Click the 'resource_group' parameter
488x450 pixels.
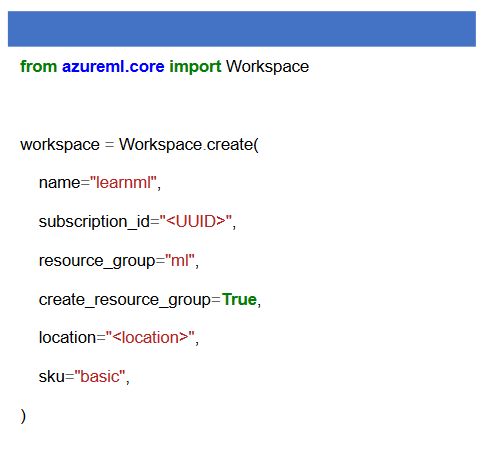(97, 261)
